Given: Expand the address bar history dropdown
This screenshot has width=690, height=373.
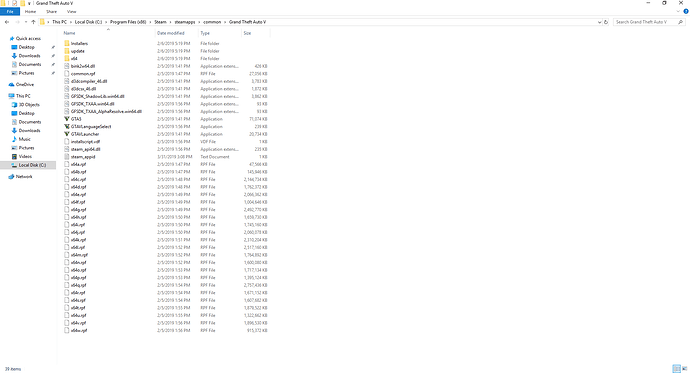Looking at the screenshot, I should [x=599, y=22].
